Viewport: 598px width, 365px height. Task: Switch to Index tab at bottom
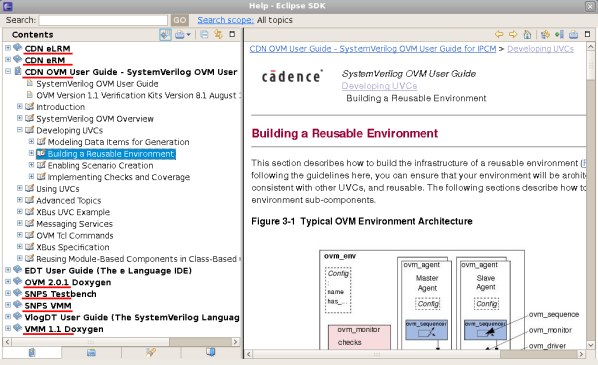pyautogui.click(x=91, y=352)
